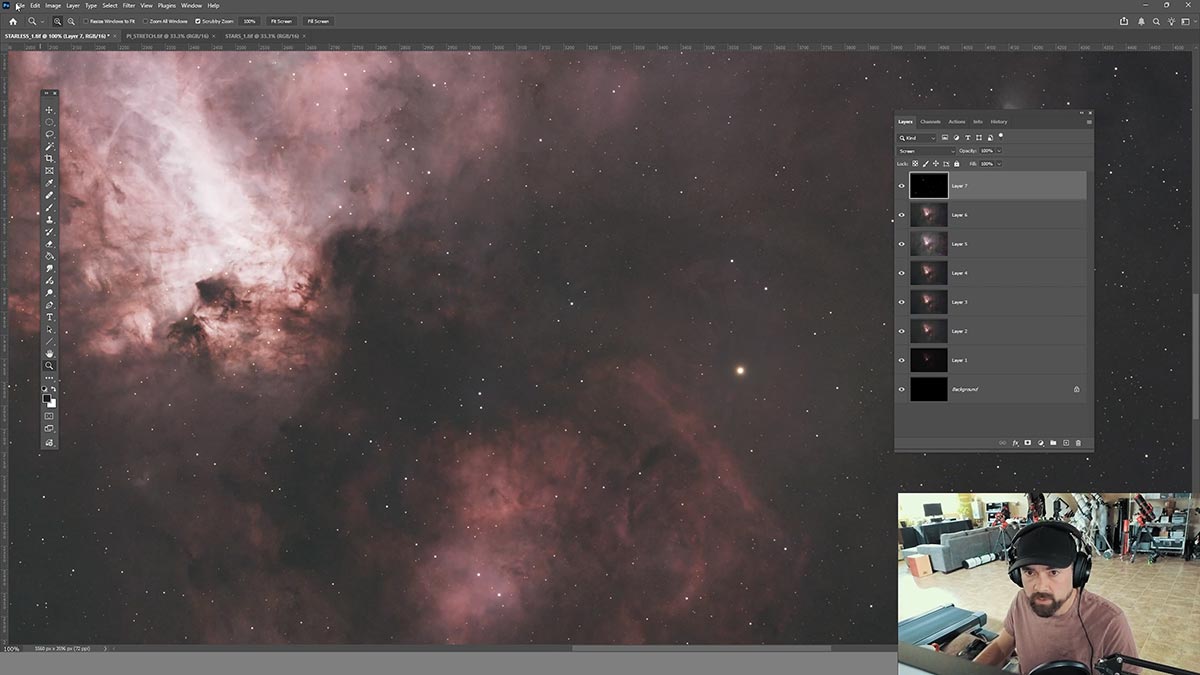Hide the Layer 4 layer
Image resolution: width=1200 pixels, height=675 pixels.
point(903,272)
